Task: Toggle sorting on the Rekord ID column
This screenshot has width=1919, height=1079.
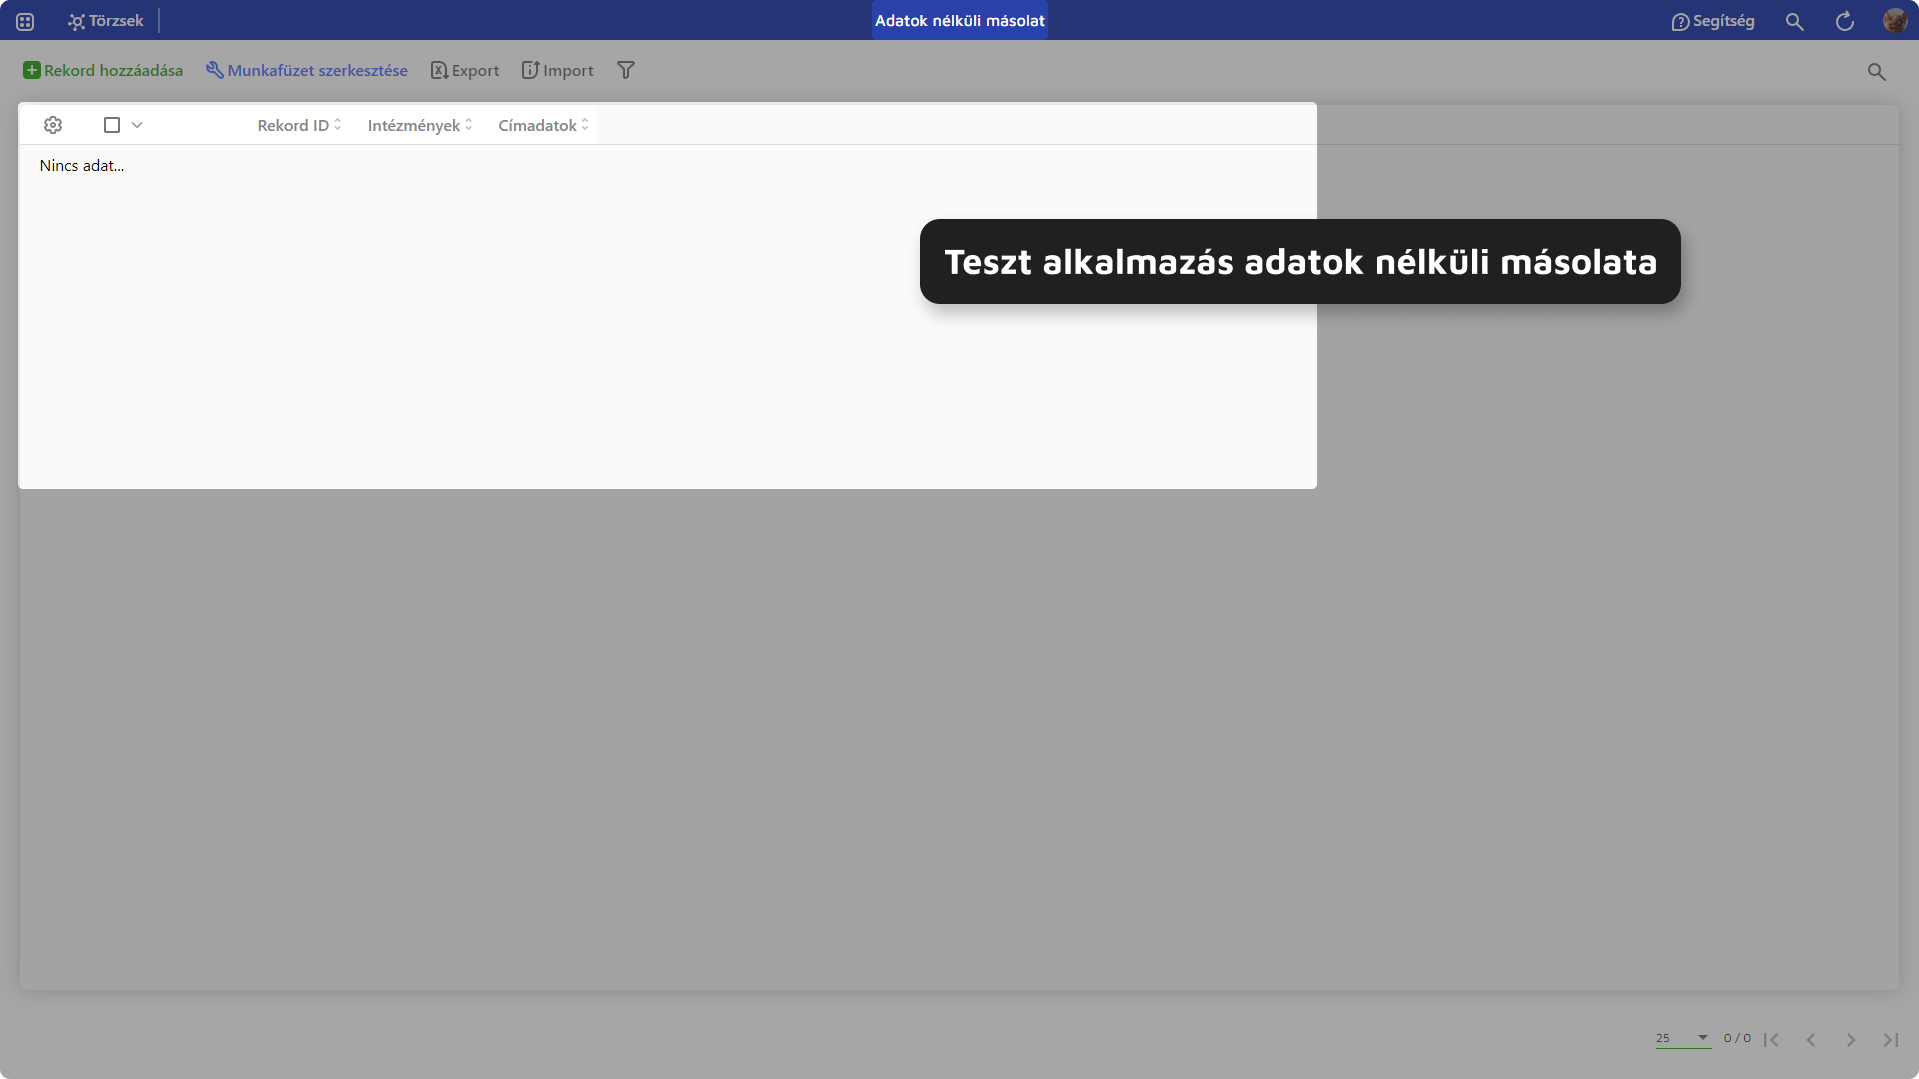Action: 337,124
